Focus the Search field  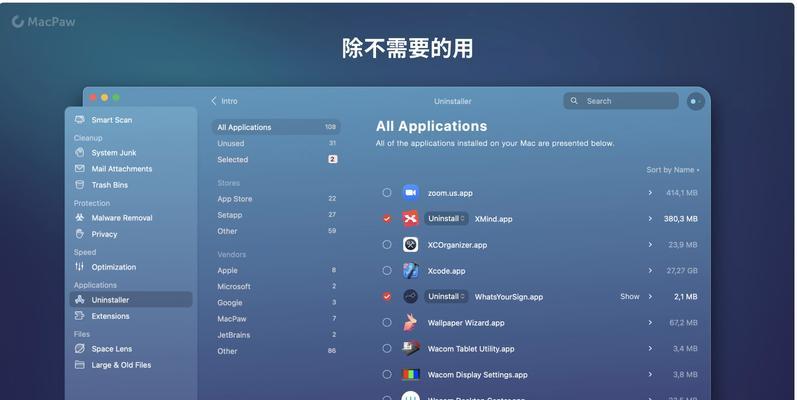click(x=621, y=101)
